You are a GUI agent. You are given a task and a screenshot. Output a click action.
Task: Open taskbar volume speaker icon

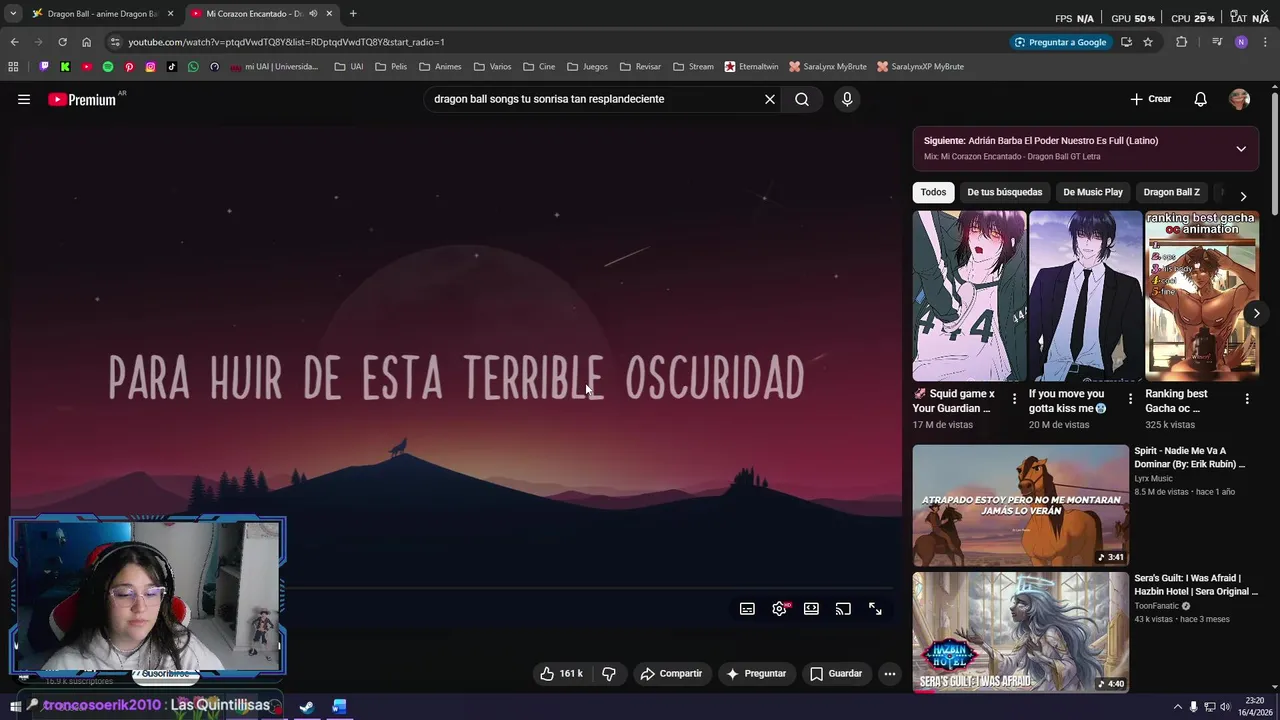[x=1225, y=707]
